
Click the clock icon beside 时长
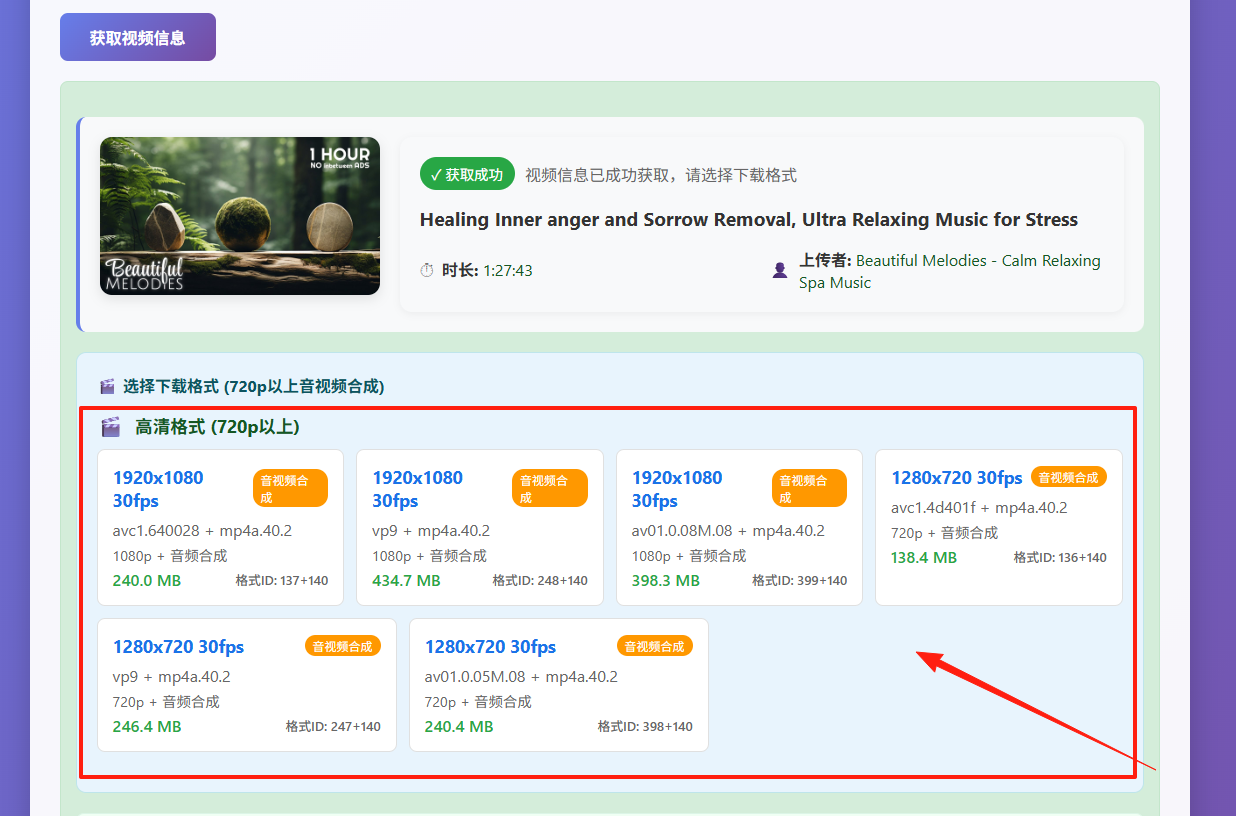[427, 271]
